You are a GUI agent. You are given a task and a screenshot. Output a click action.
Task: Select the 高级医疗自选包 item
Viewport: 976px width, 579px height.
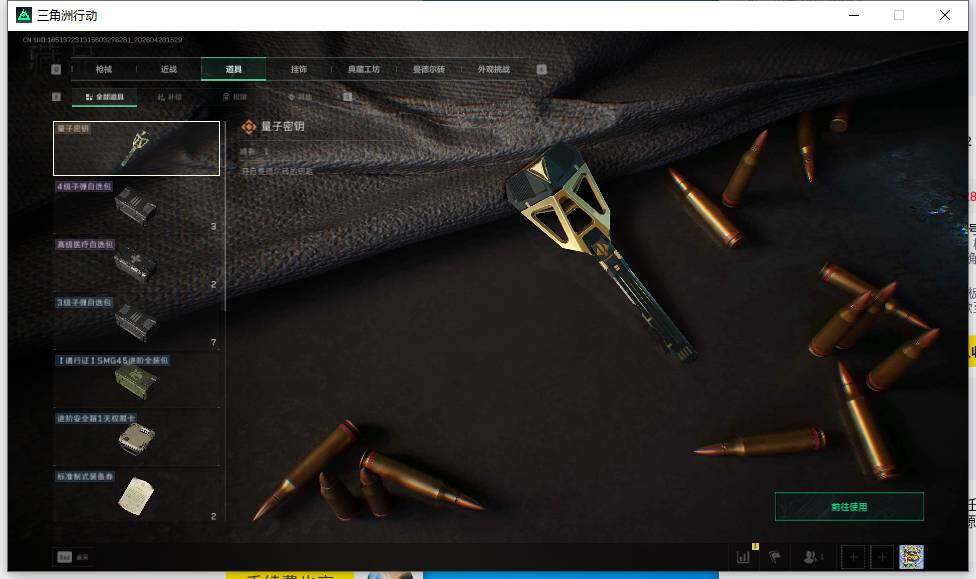tap(136, 264)
